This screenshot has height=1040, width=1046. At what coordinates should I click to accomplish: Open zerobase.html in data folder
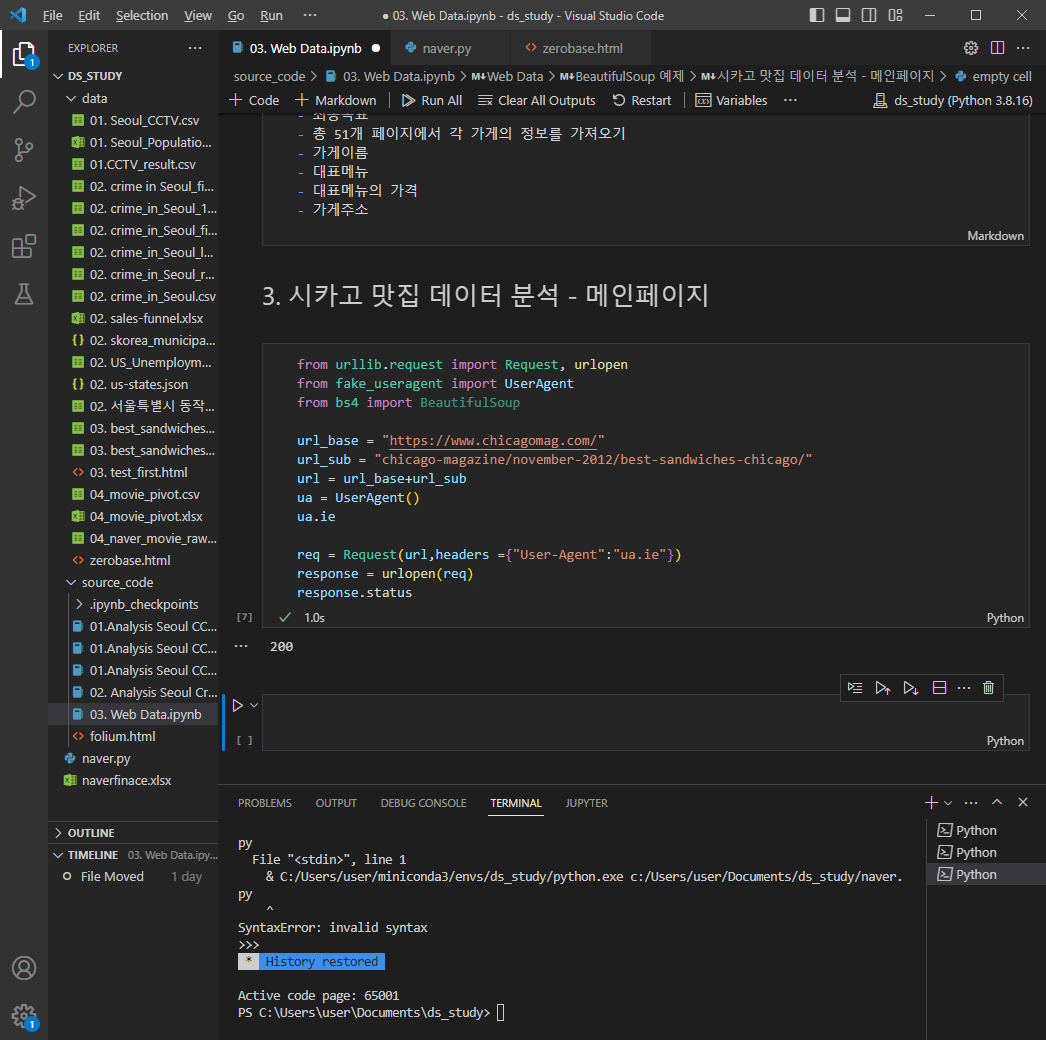[133, 560]
